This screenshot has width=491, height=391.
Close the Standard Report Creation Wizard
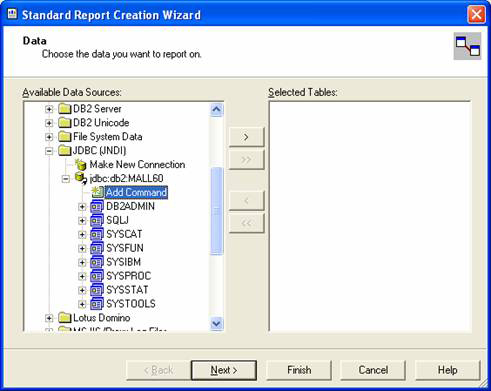click(476, 14)
